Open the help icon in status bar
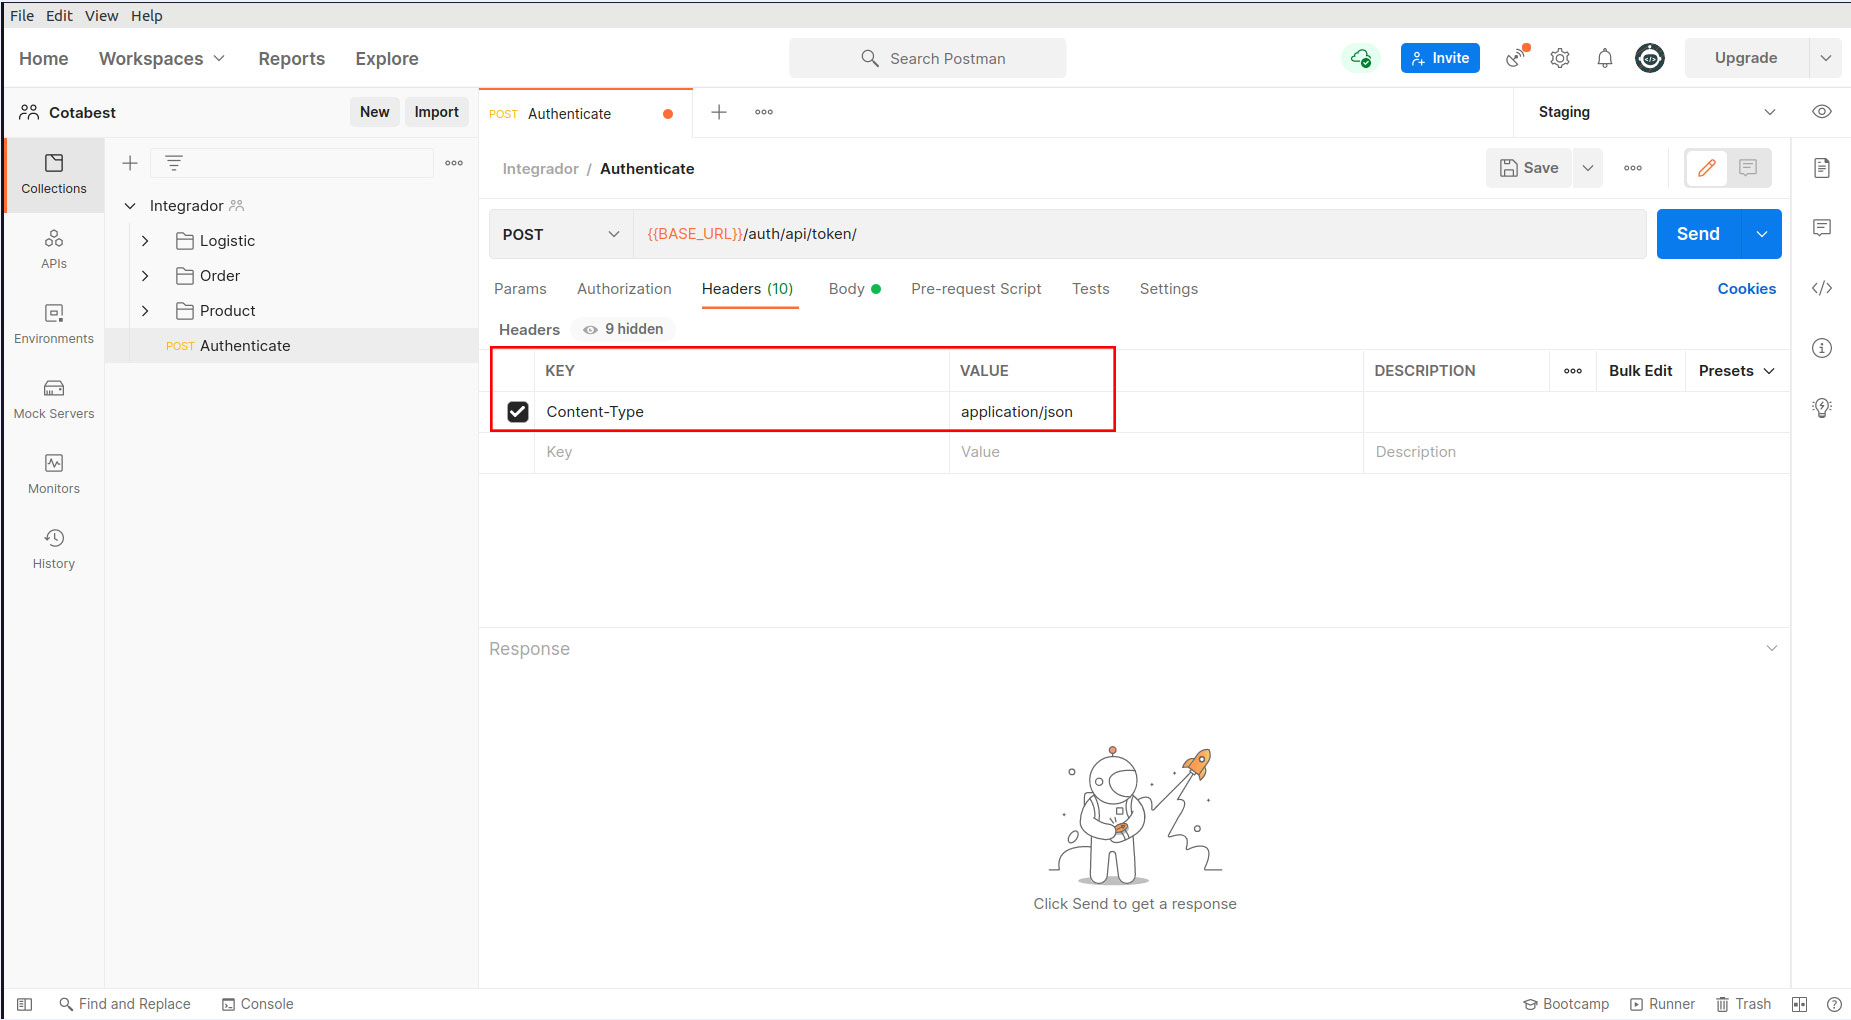 pyautogui.click(x=1834, y=1004)
